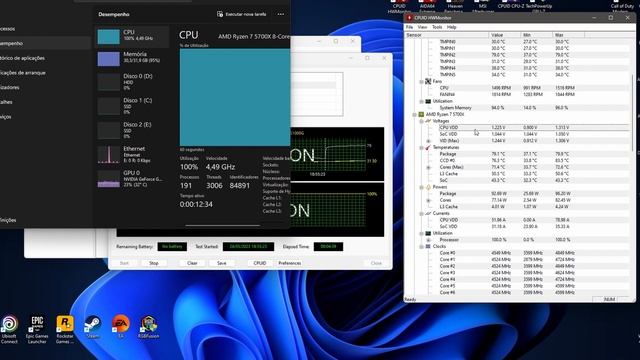The width and height of the screenshot is (640, 360).
Task: Select the Core #3 clock row
Action: (x=533, y=273)
